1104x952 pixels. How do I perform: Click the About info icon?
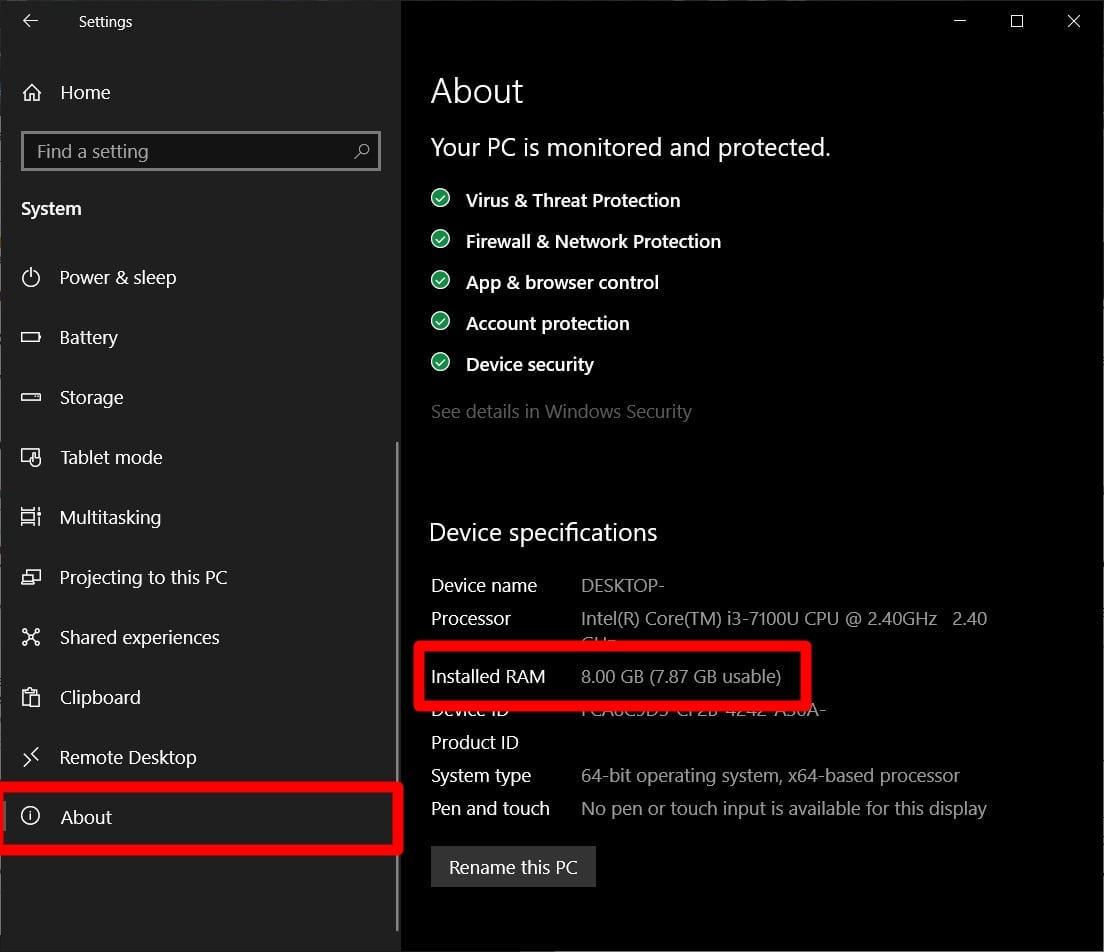pos(30,816)
